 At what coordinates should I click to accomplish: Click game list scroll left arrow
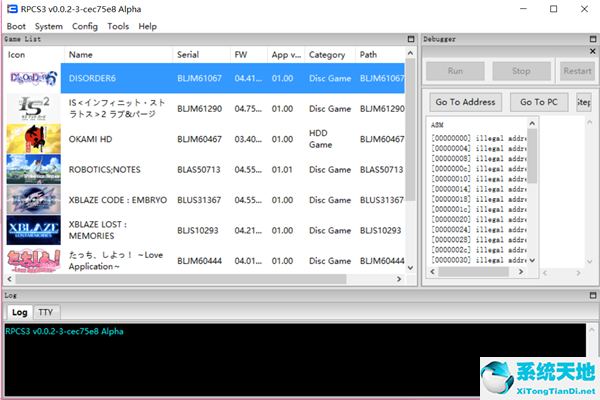pos(9,279)
